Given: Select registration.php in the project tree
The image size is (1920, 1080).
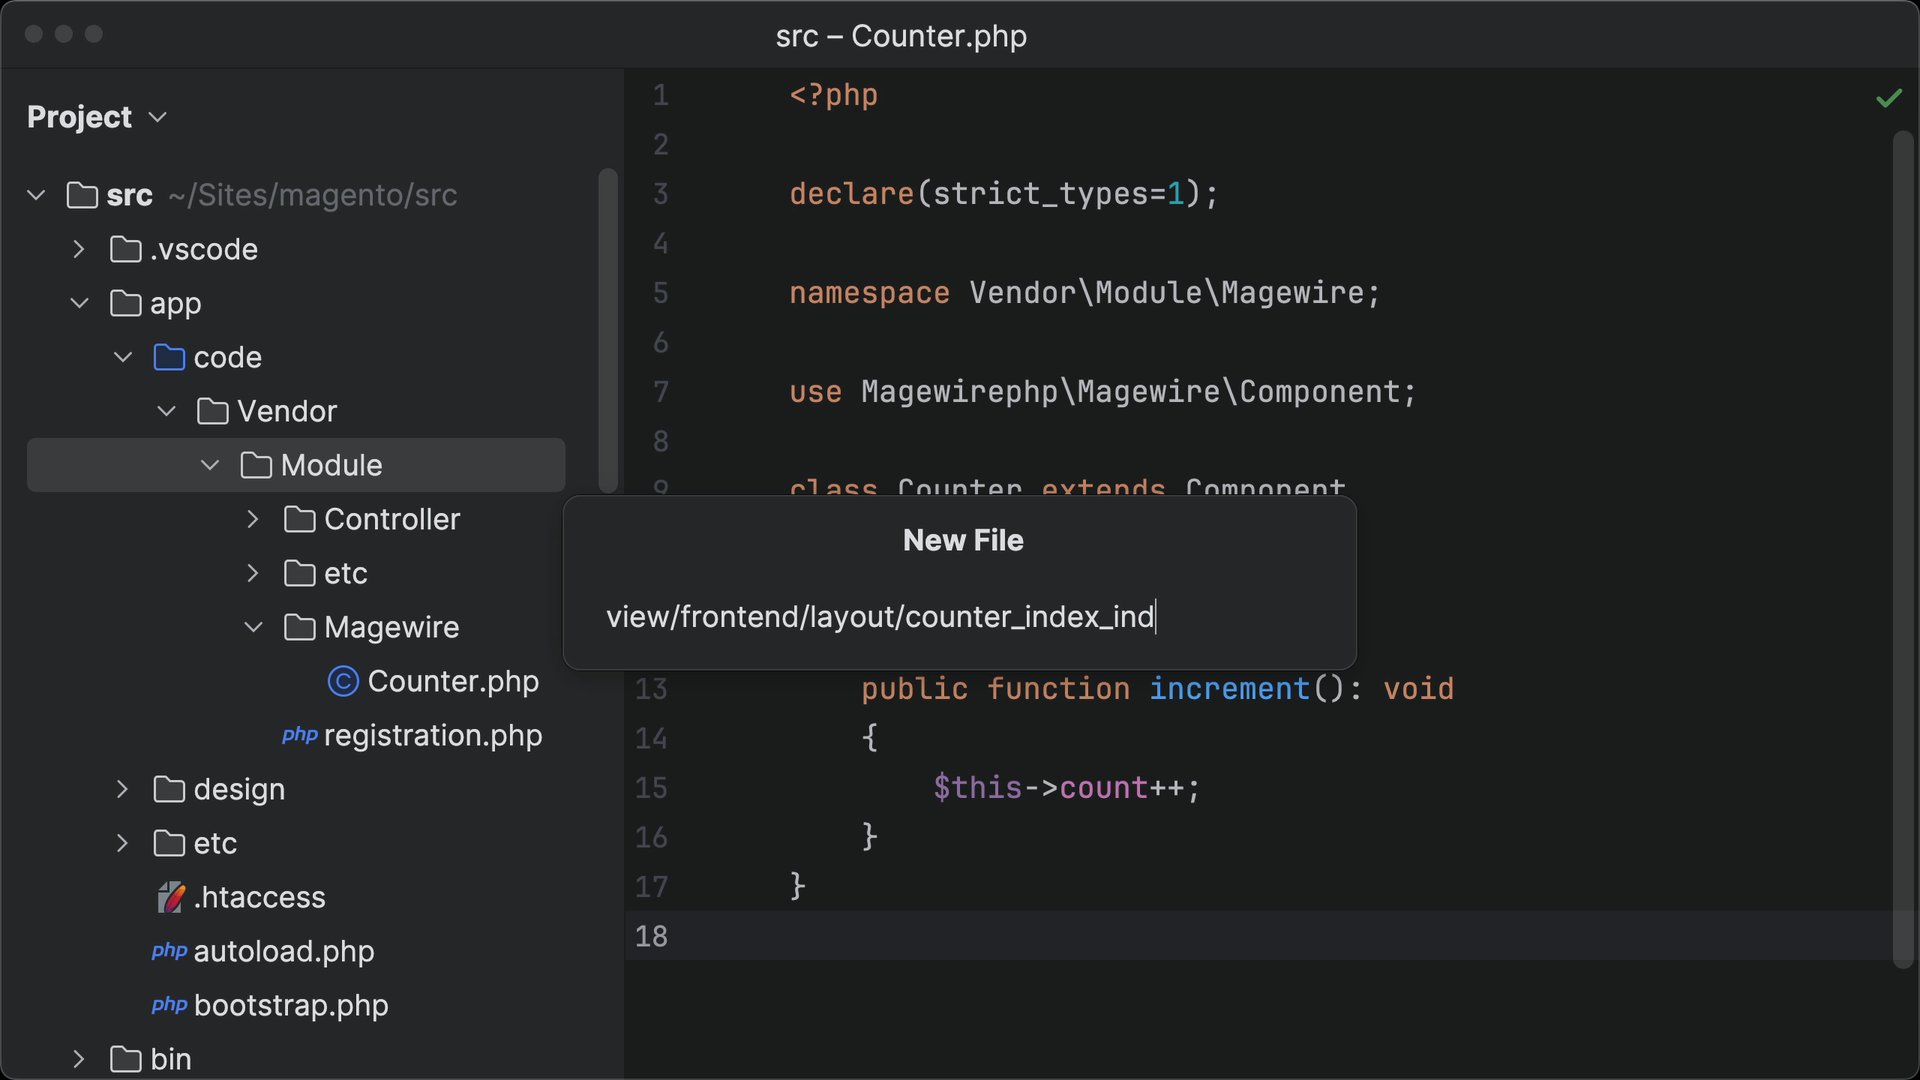Looking at the screenshot, I should 433,735.
